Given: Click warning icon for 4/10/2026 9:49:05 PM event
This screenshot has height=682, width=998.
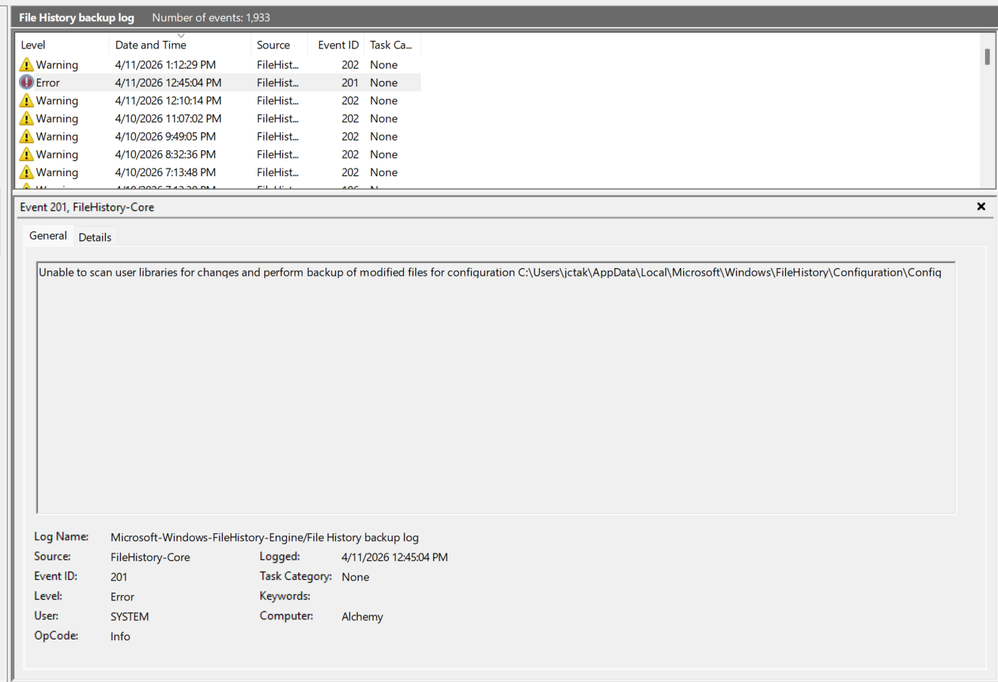Looking at the screenshot, I should point(26,136).
